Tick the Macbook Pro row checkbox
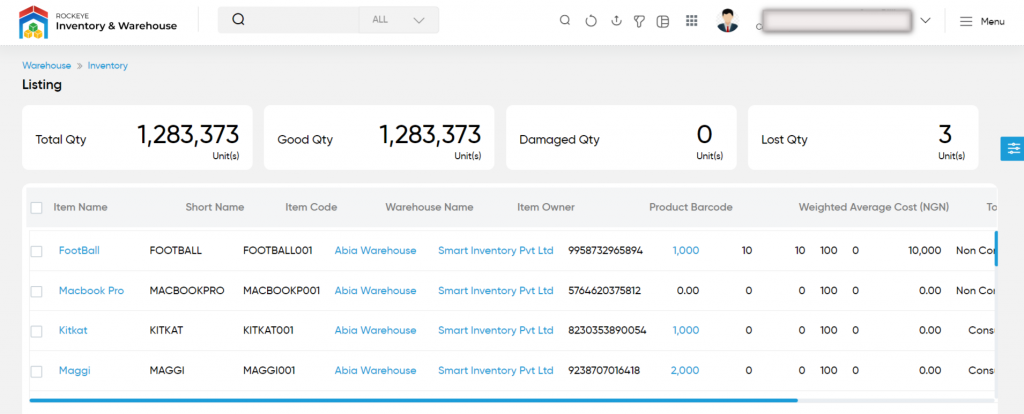Screen dimensions: 1024x414 pyautogui.click(x=37, y=291)
